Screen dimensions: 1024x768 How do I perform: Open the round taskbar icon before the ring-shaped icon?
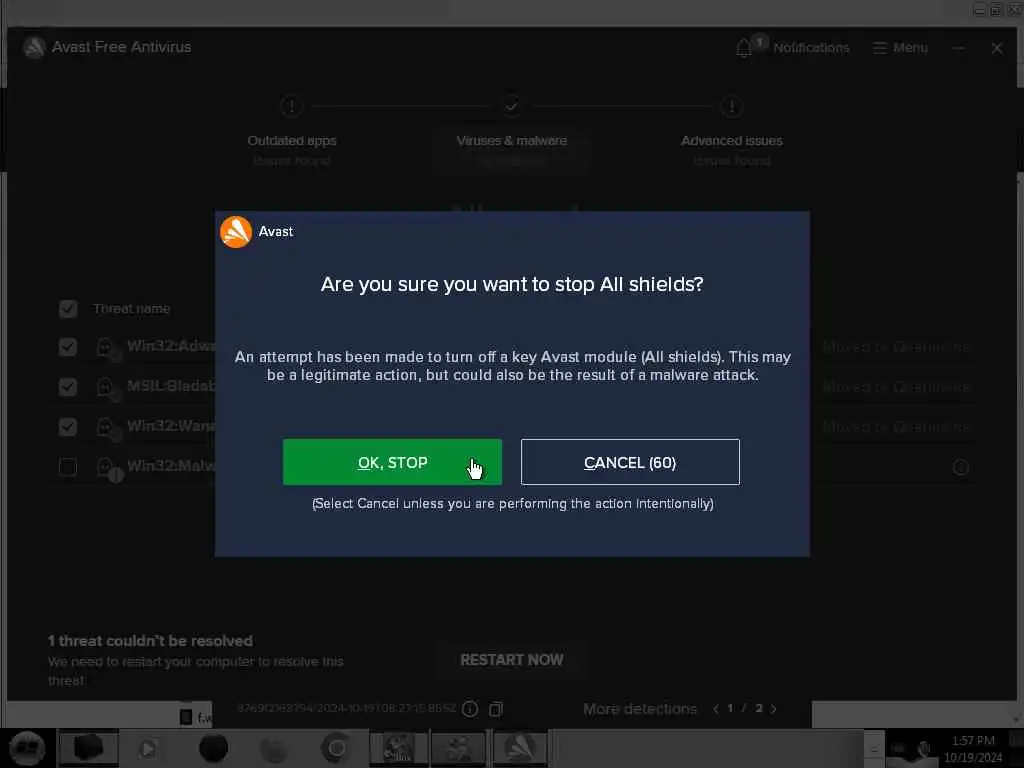tap(274, 749)
